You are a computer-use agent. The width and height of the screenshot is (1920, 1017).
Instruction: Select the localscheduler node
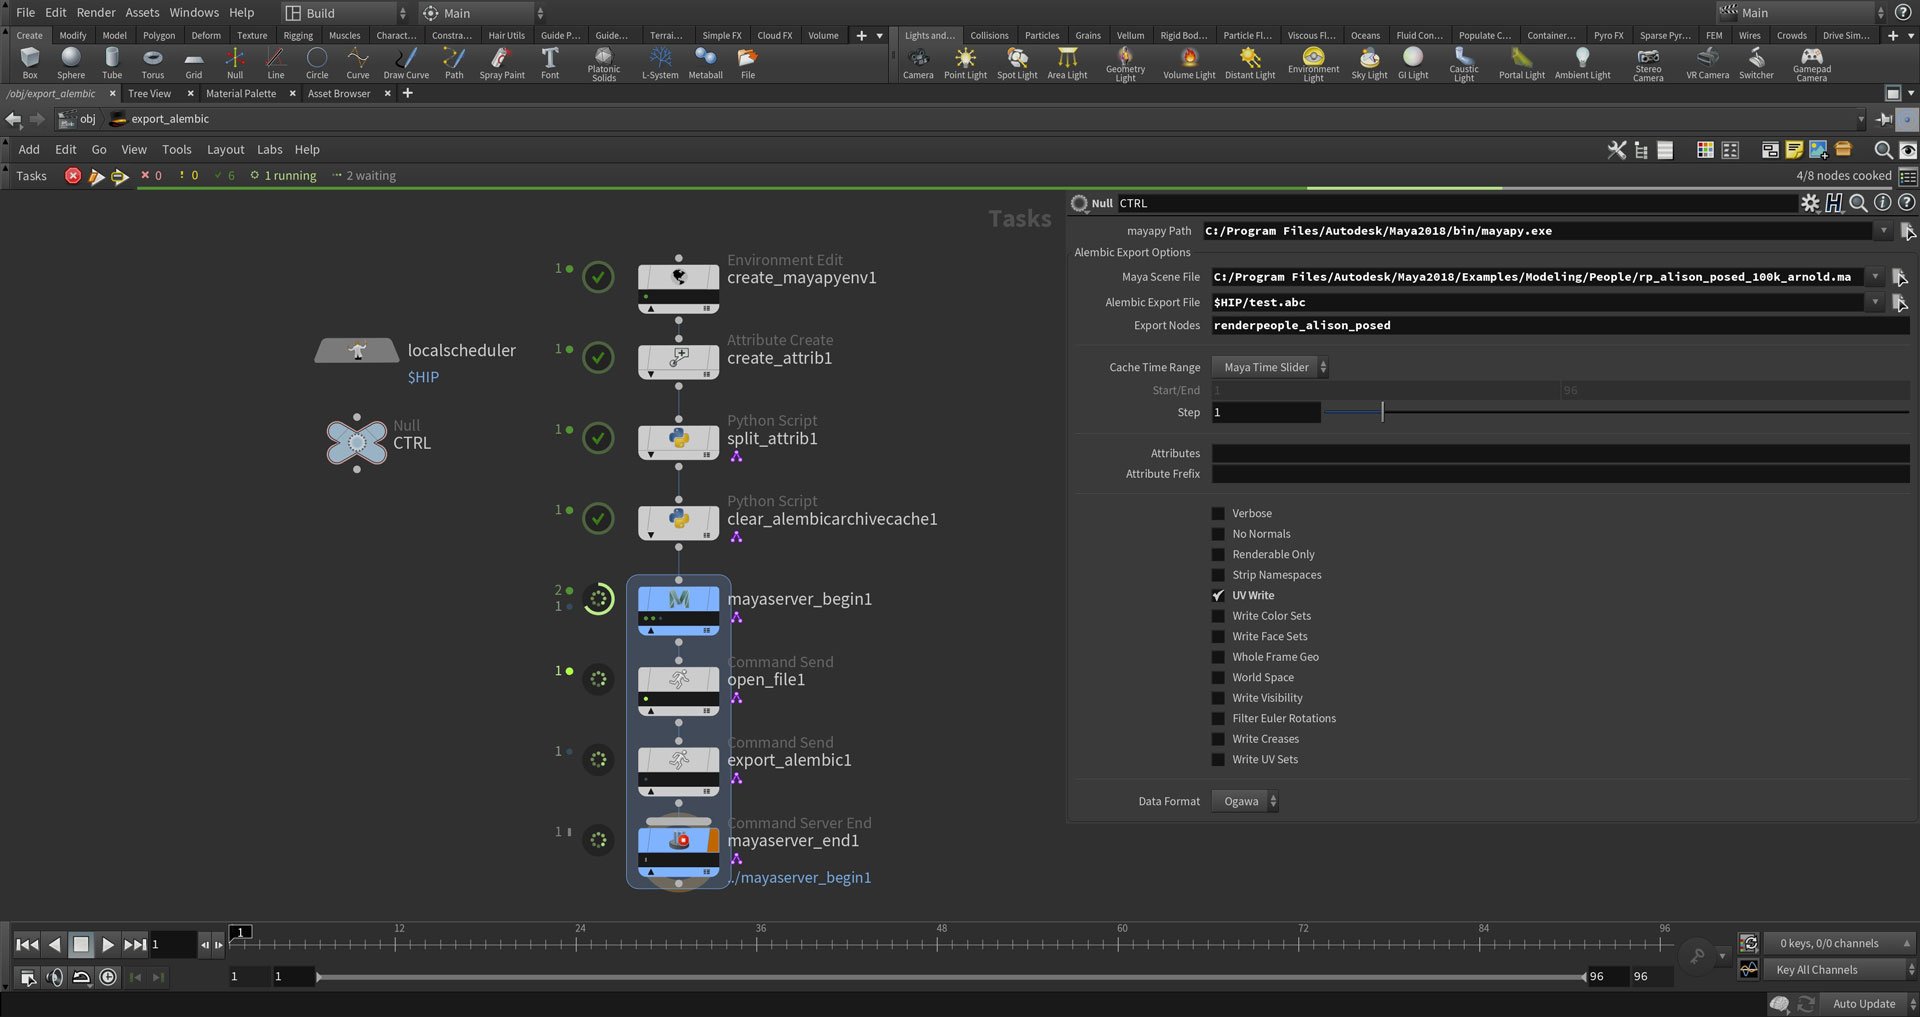[x=357, y=350]
